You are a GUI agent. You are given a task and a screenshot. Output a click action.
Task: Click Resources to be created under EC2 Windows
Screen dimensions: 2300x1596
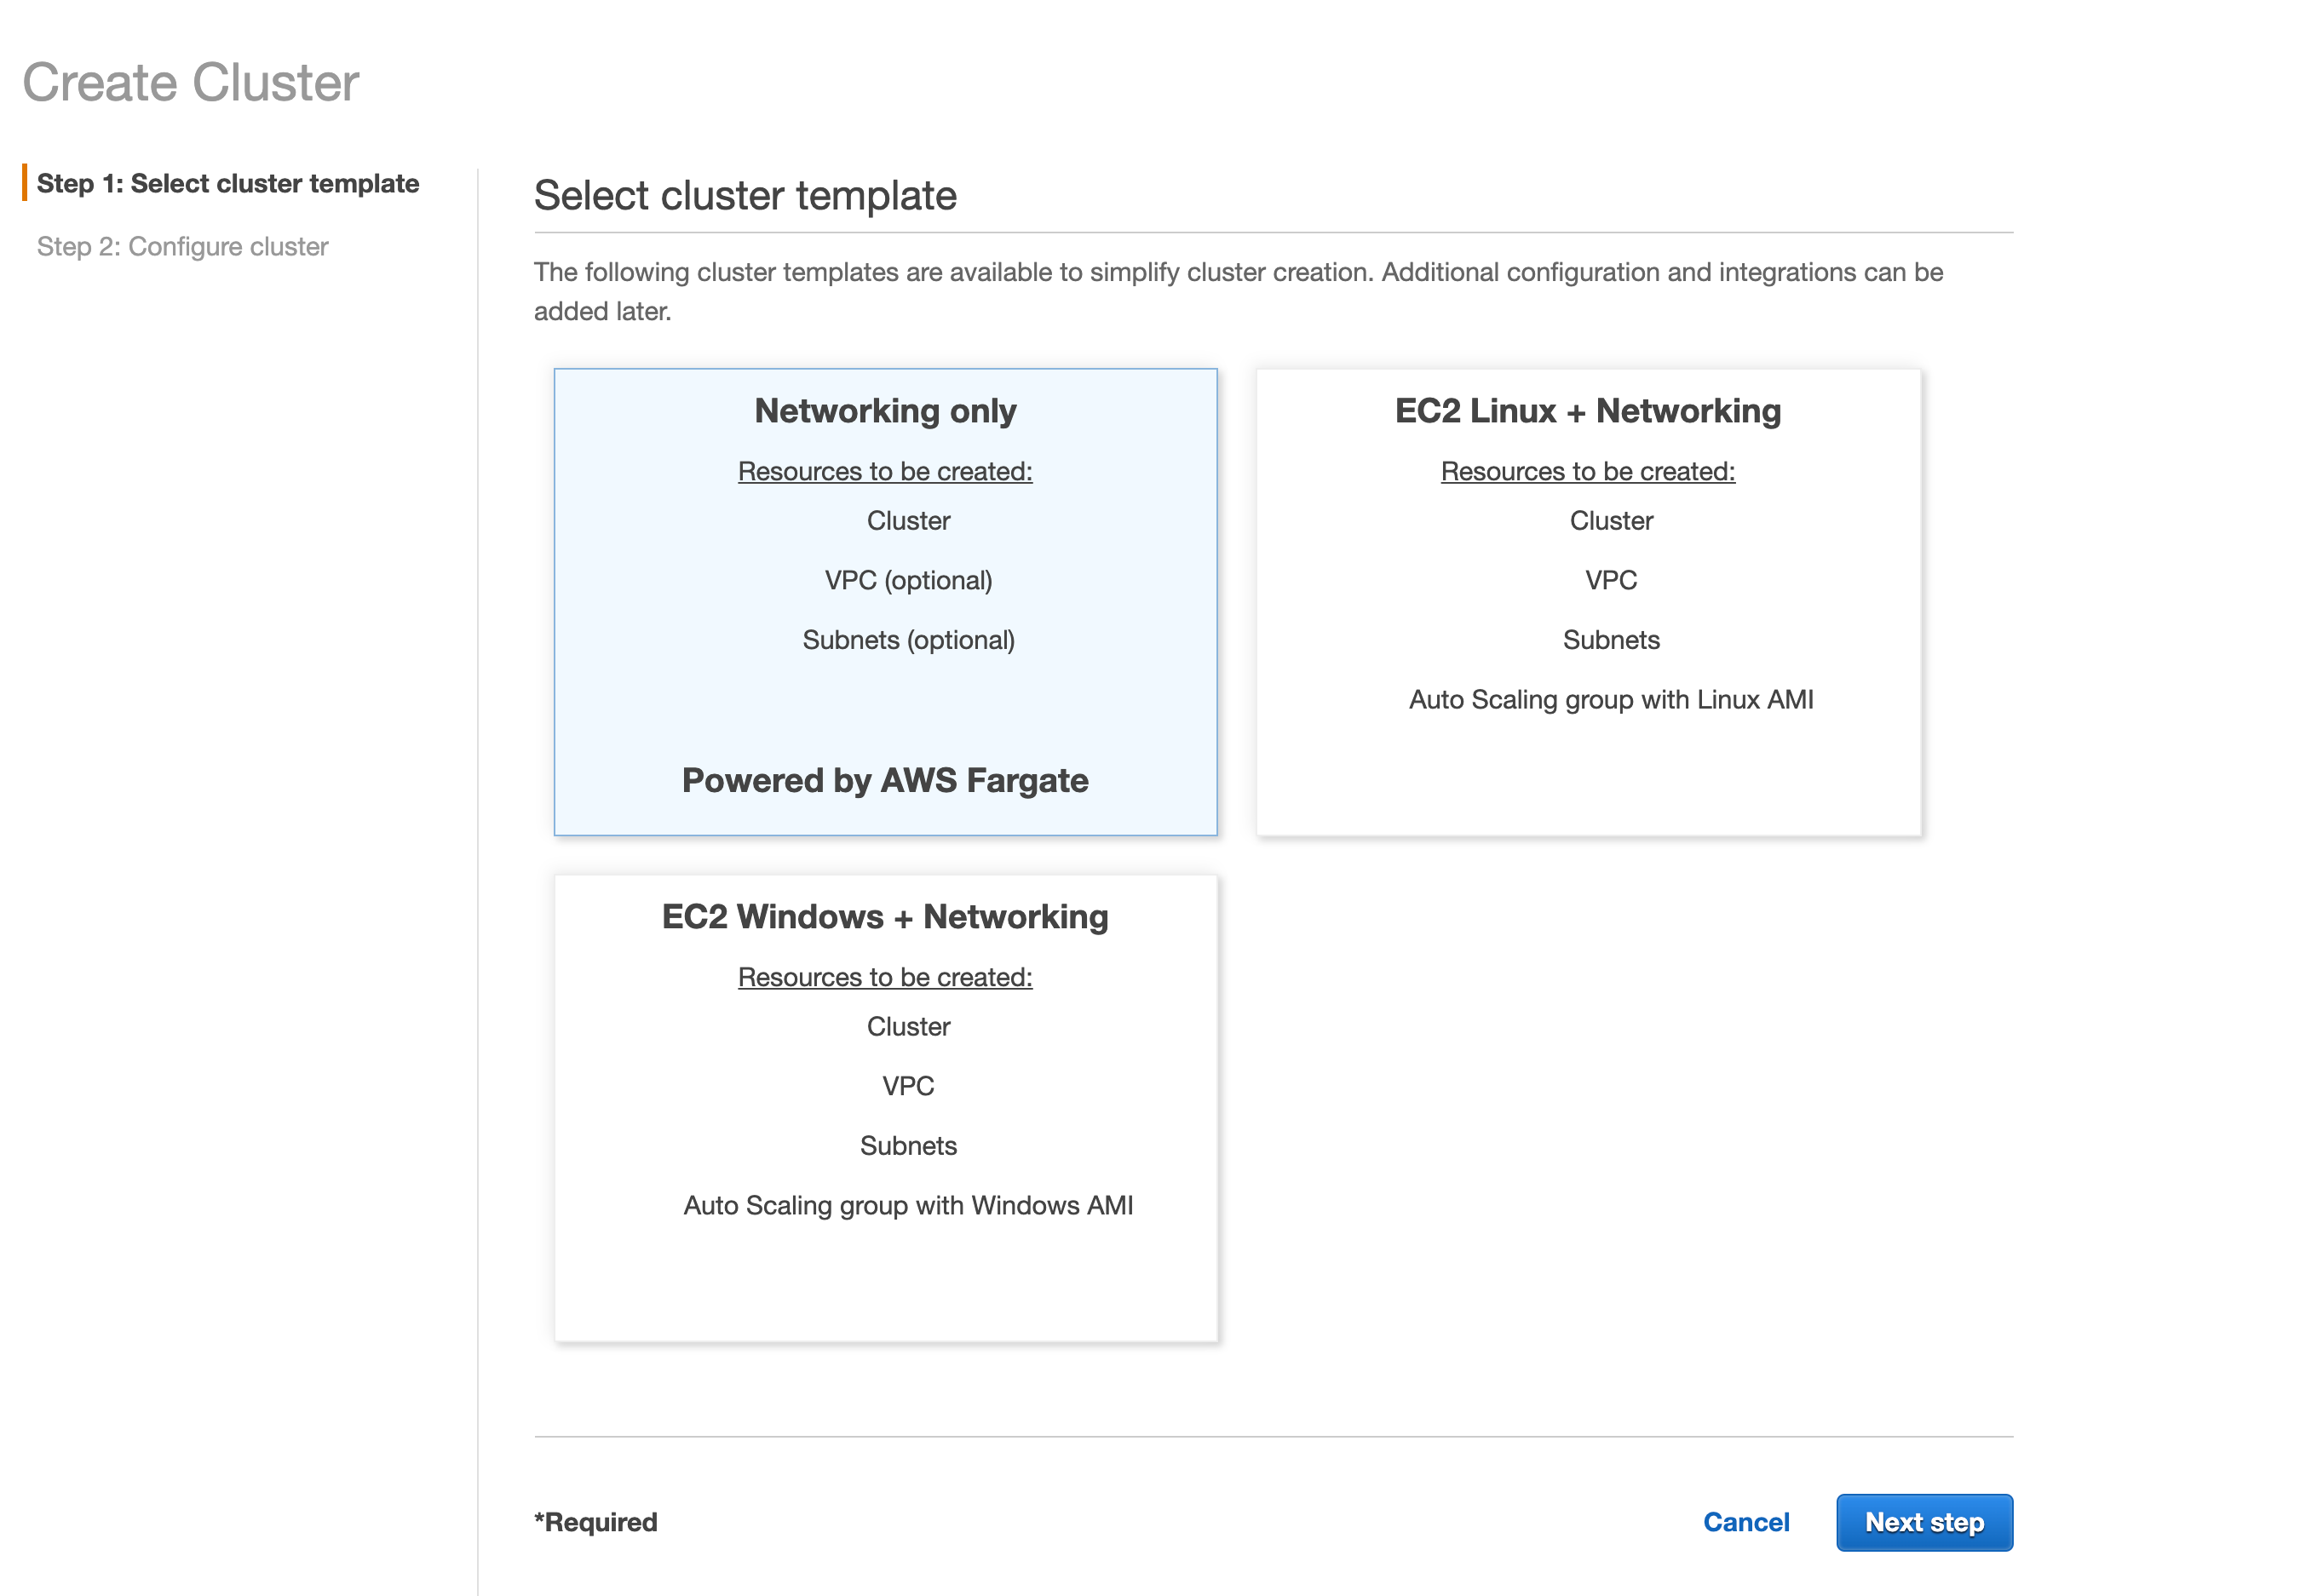(885, 978)
